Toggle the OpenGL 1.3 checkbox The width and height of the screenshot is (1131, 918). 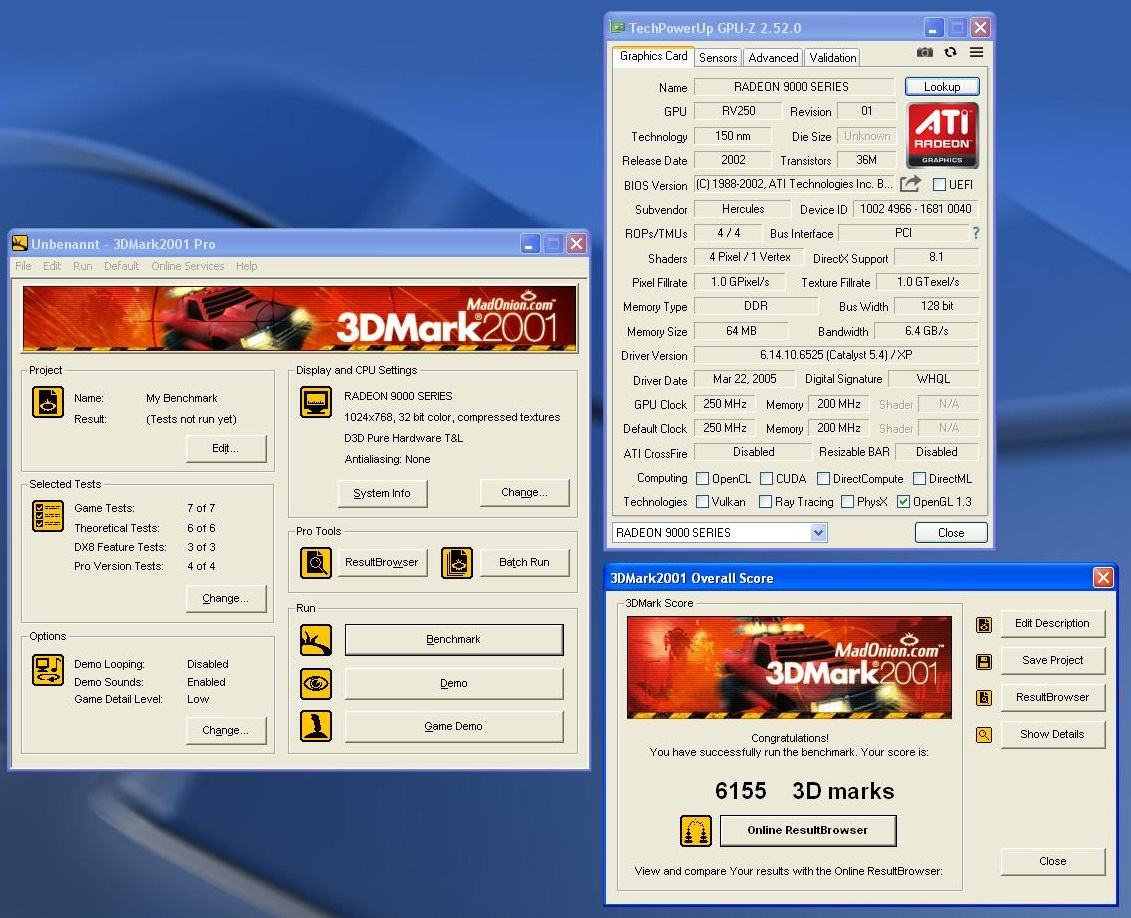(x=903, y=501)
